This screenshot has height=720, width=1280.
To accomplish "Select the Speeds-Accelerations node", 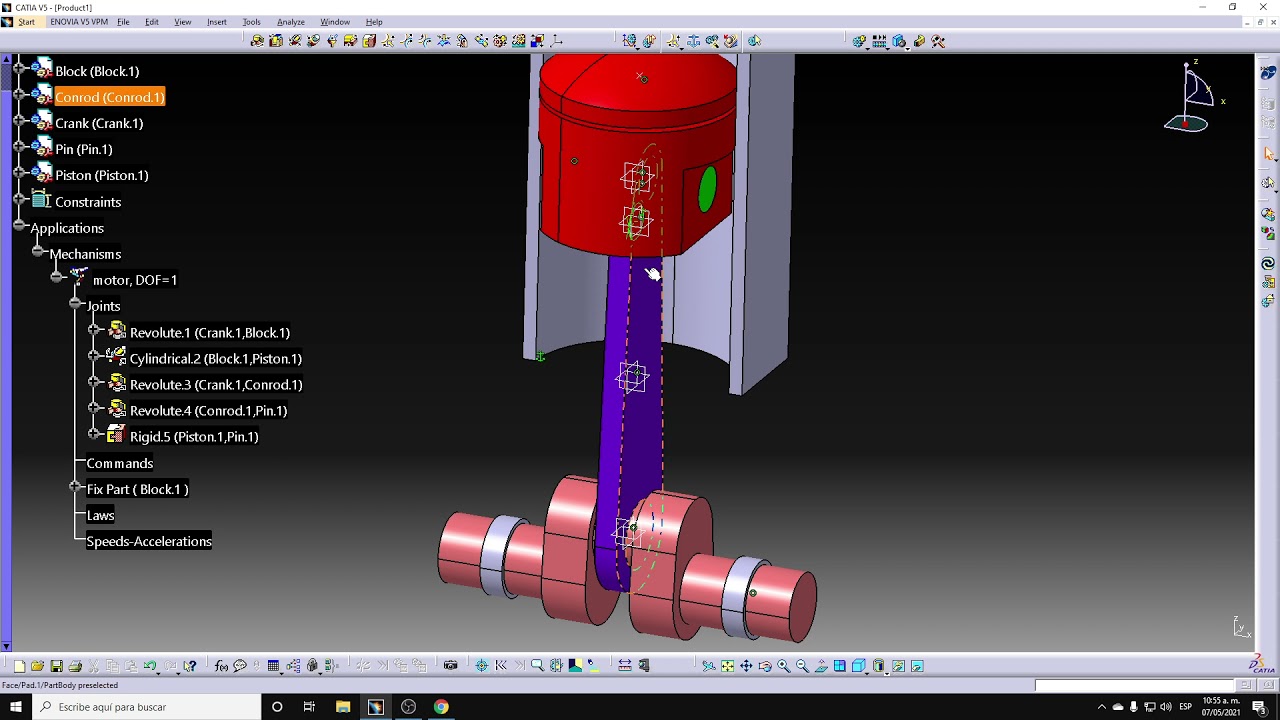I will [x=149, y=541].
